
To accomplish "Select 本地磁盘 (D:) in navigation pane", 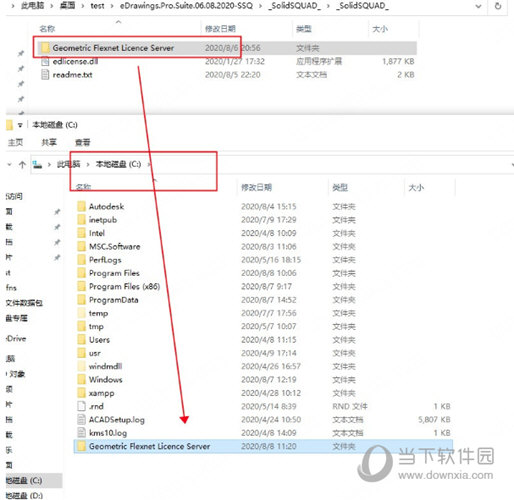I will (x=24, y=495).
